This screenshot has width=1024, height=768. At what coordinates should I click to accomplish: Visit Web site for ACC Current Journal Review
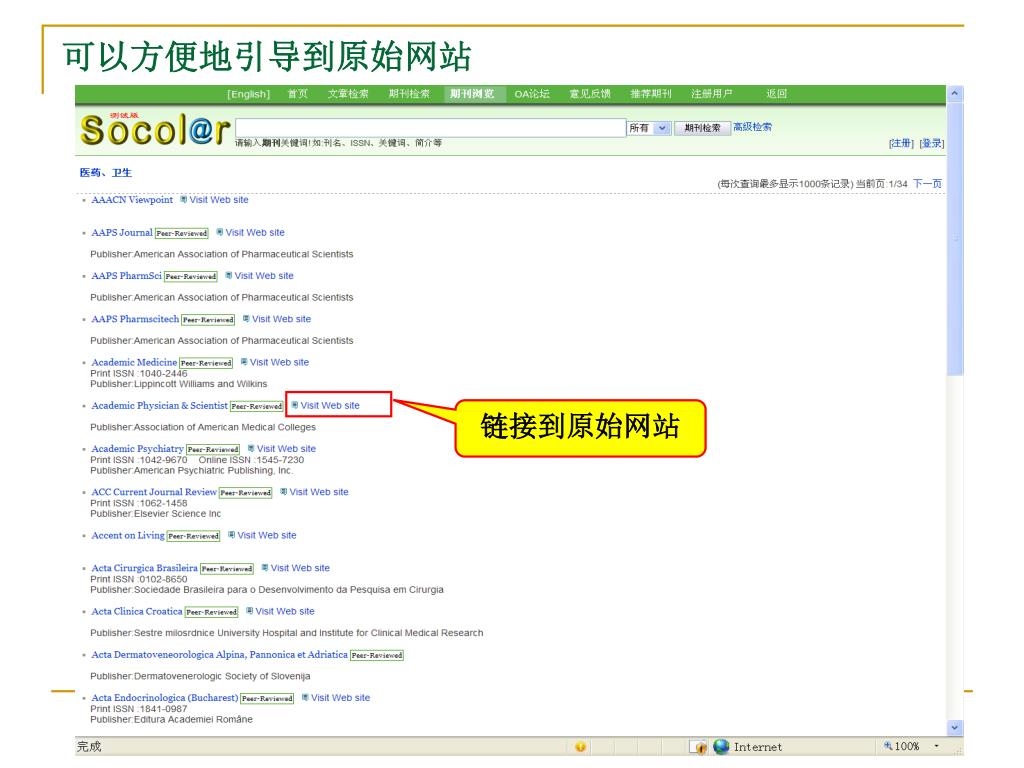click(319, 492)
